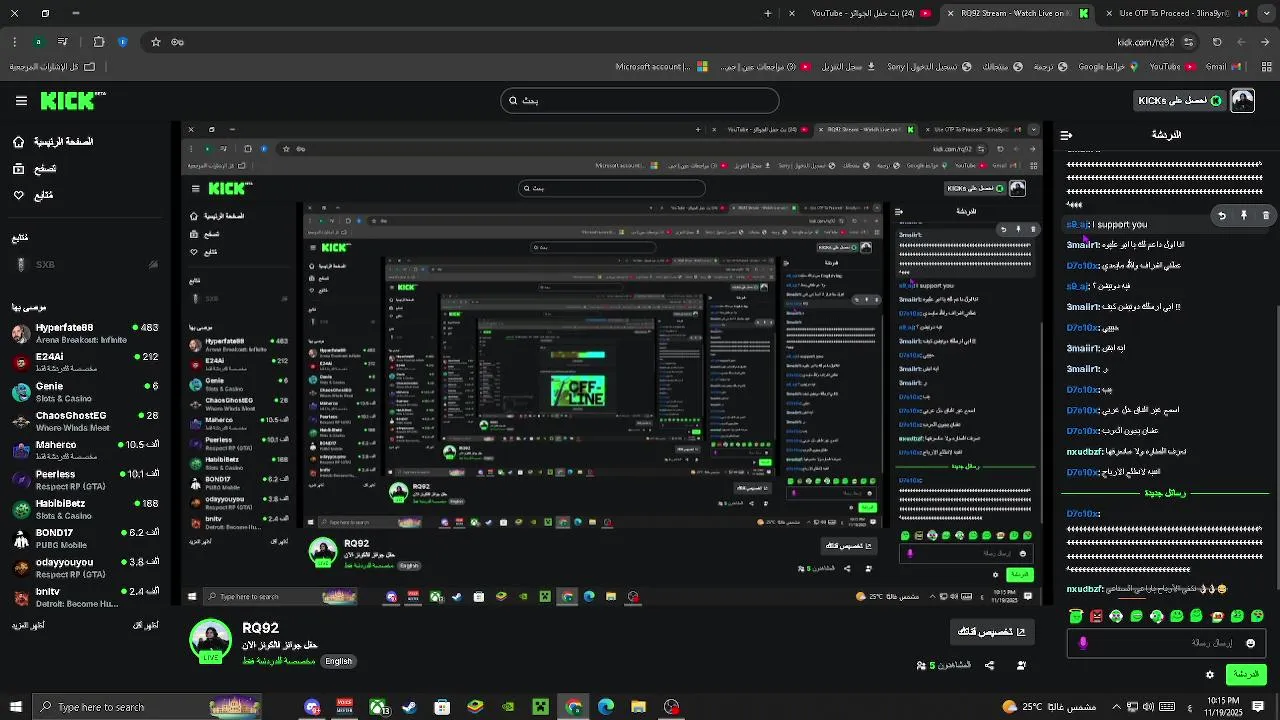This screenshot has height=720, width=1280.
Task: Open the Browse sidebar link
Action: point(34,169)
